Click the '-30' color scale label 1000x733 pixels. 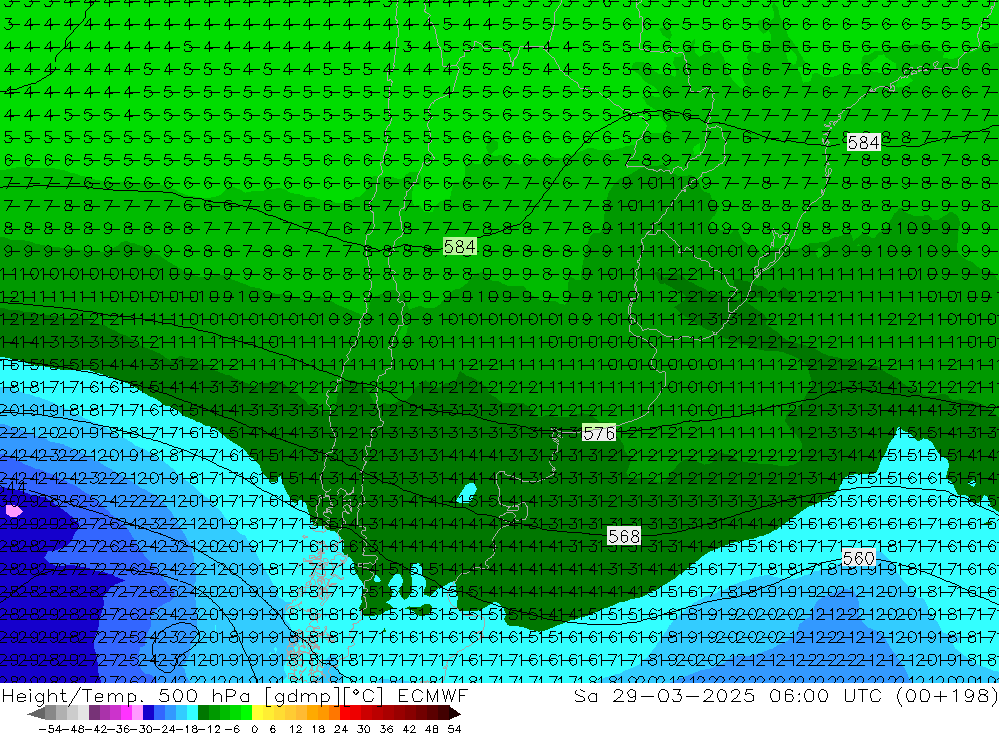(x=142, y=729)
